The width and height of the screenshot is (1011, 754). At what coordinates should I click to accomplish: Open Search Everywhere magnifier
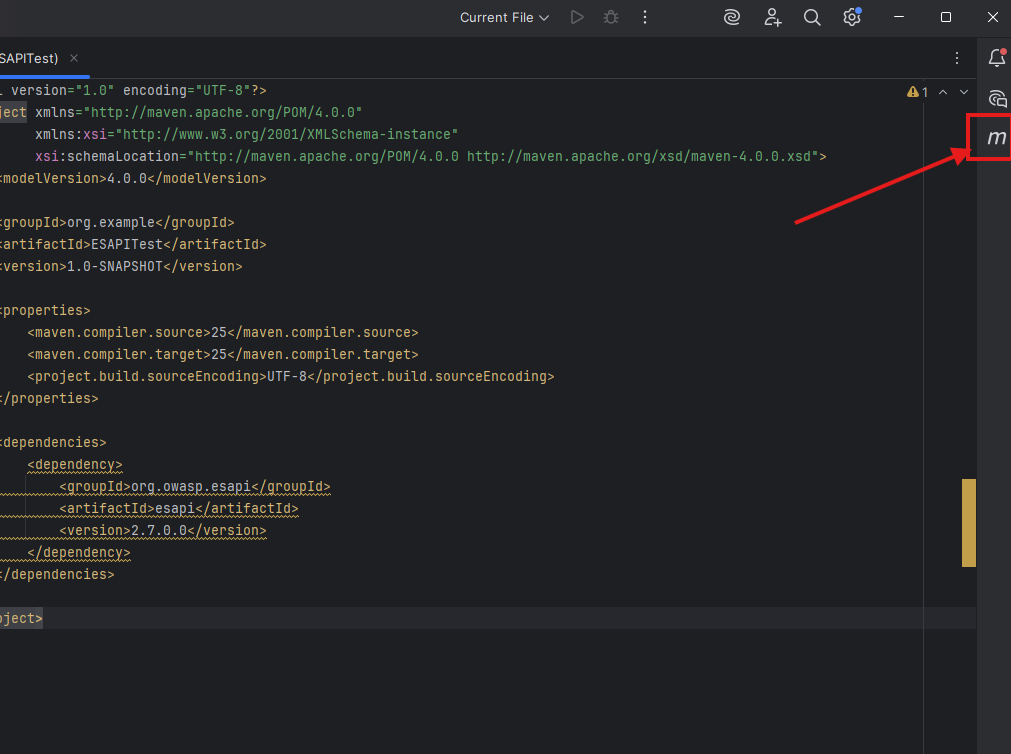pyautogui.click(x=812, y=17)
